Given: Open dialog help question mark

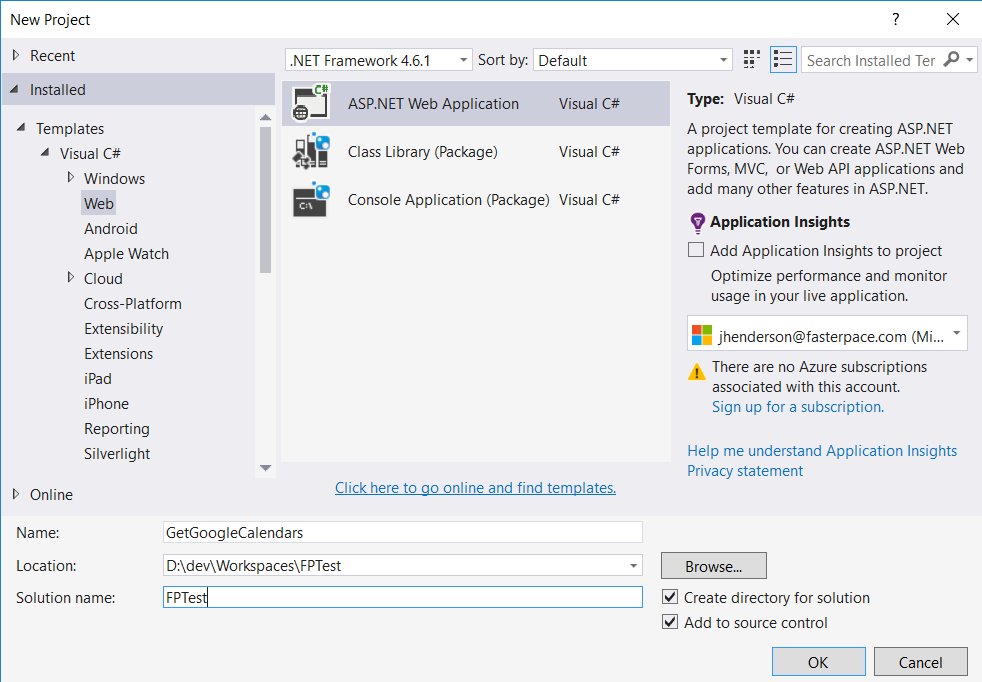Looking at the screenshot, I should tap(896, 19).
